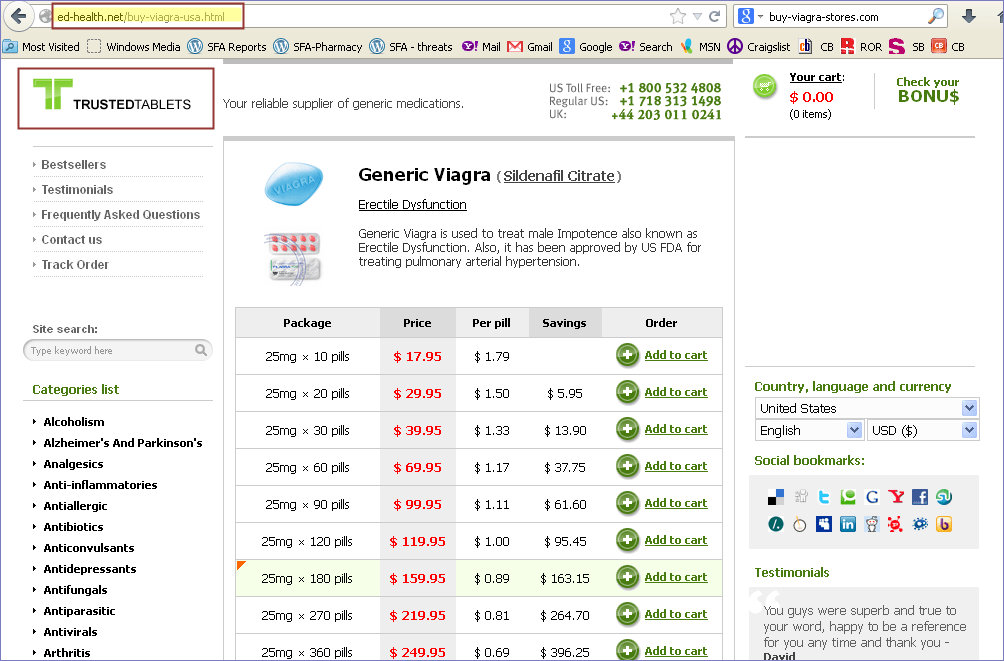
Task: Open the Bestsellers menu item
Action: [x=73, y=165]
